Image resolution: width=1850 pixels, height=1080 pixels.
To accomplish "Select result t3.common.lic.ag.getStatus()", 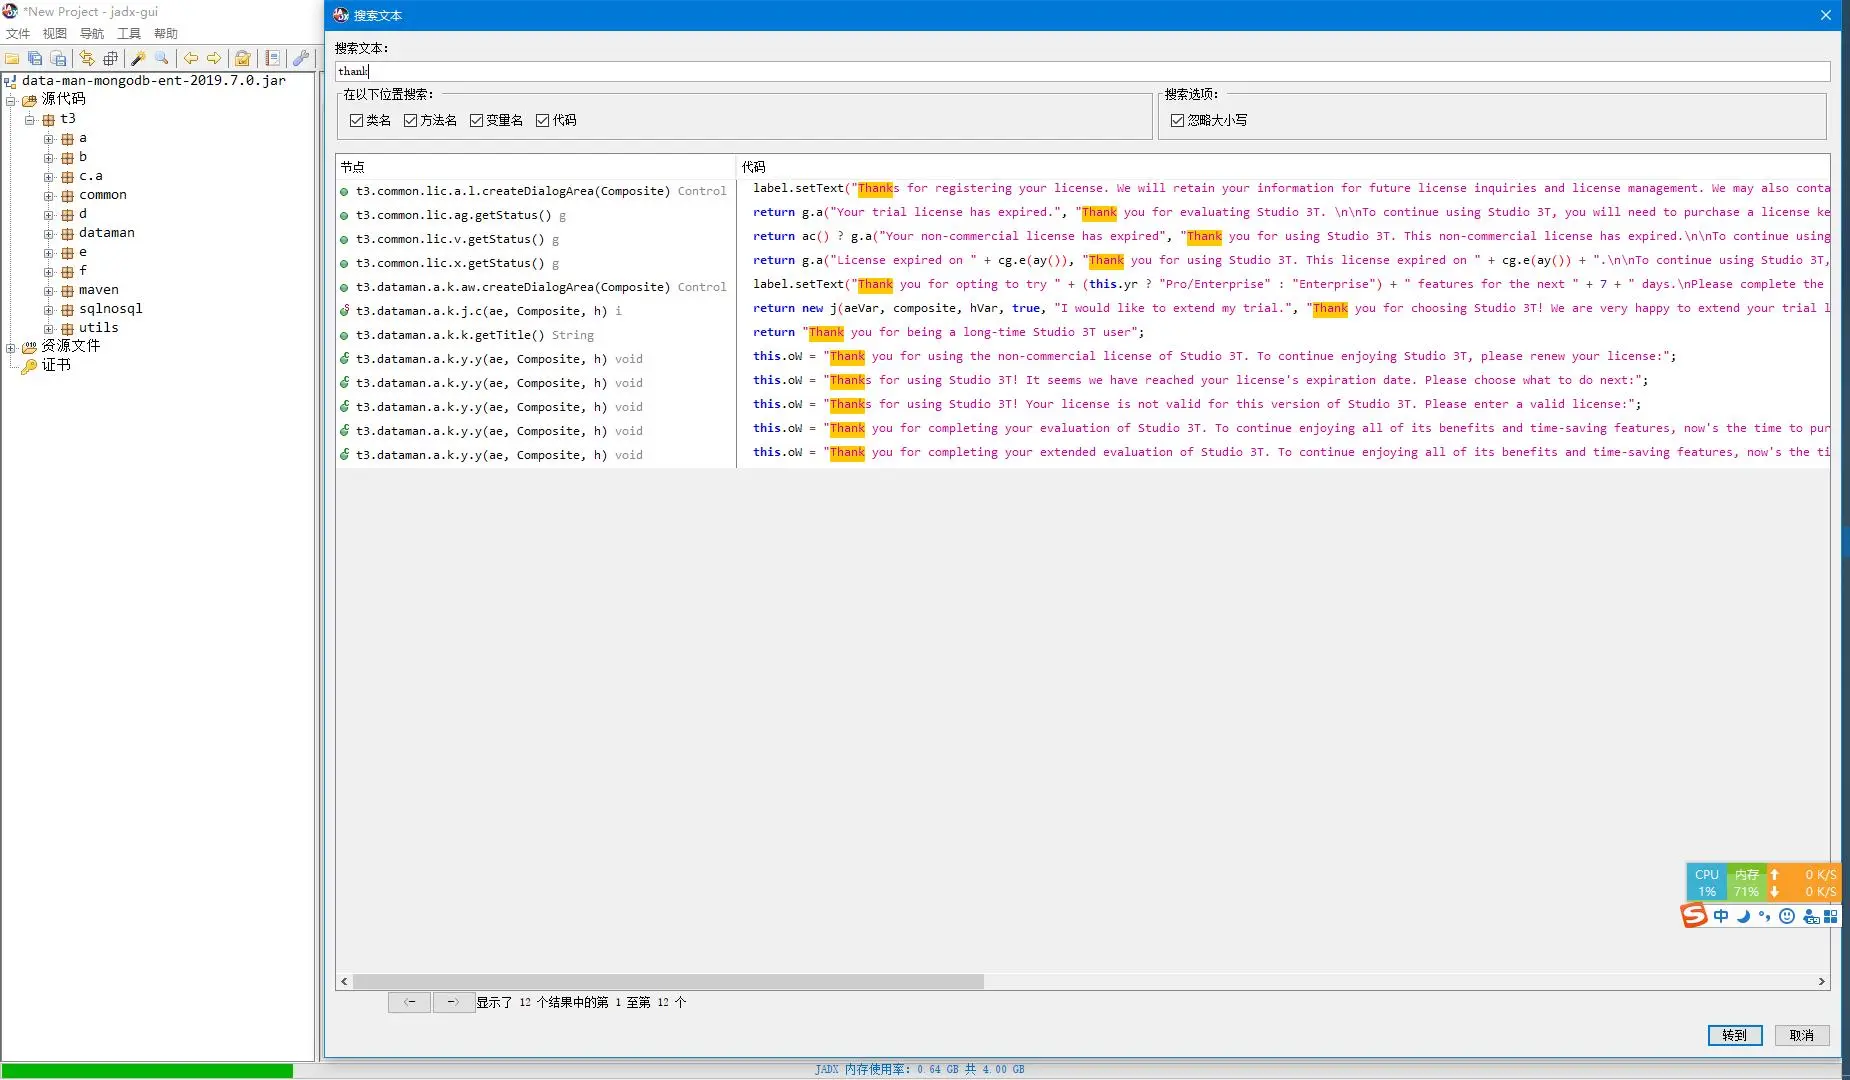I will 535,215.
